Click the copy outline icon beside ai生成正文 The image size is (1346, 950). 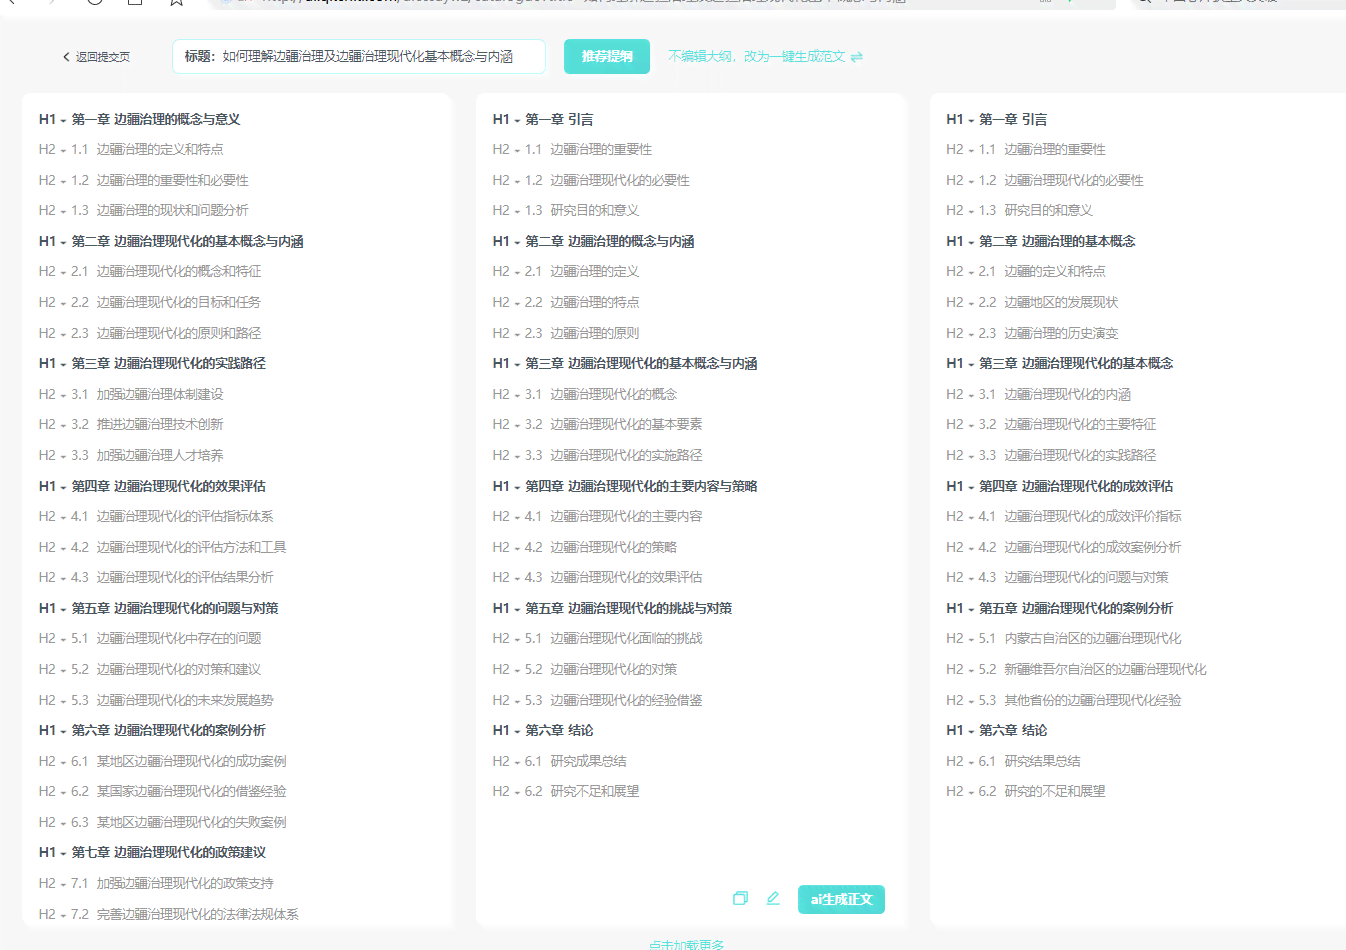740,898
